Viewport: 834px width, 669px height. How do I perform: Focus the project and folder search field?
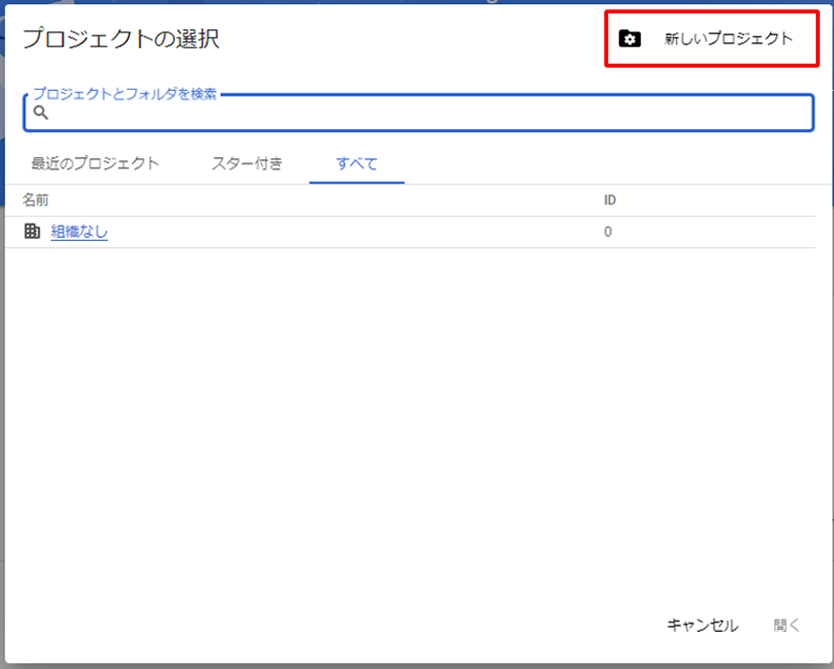[x=420, y=114]
